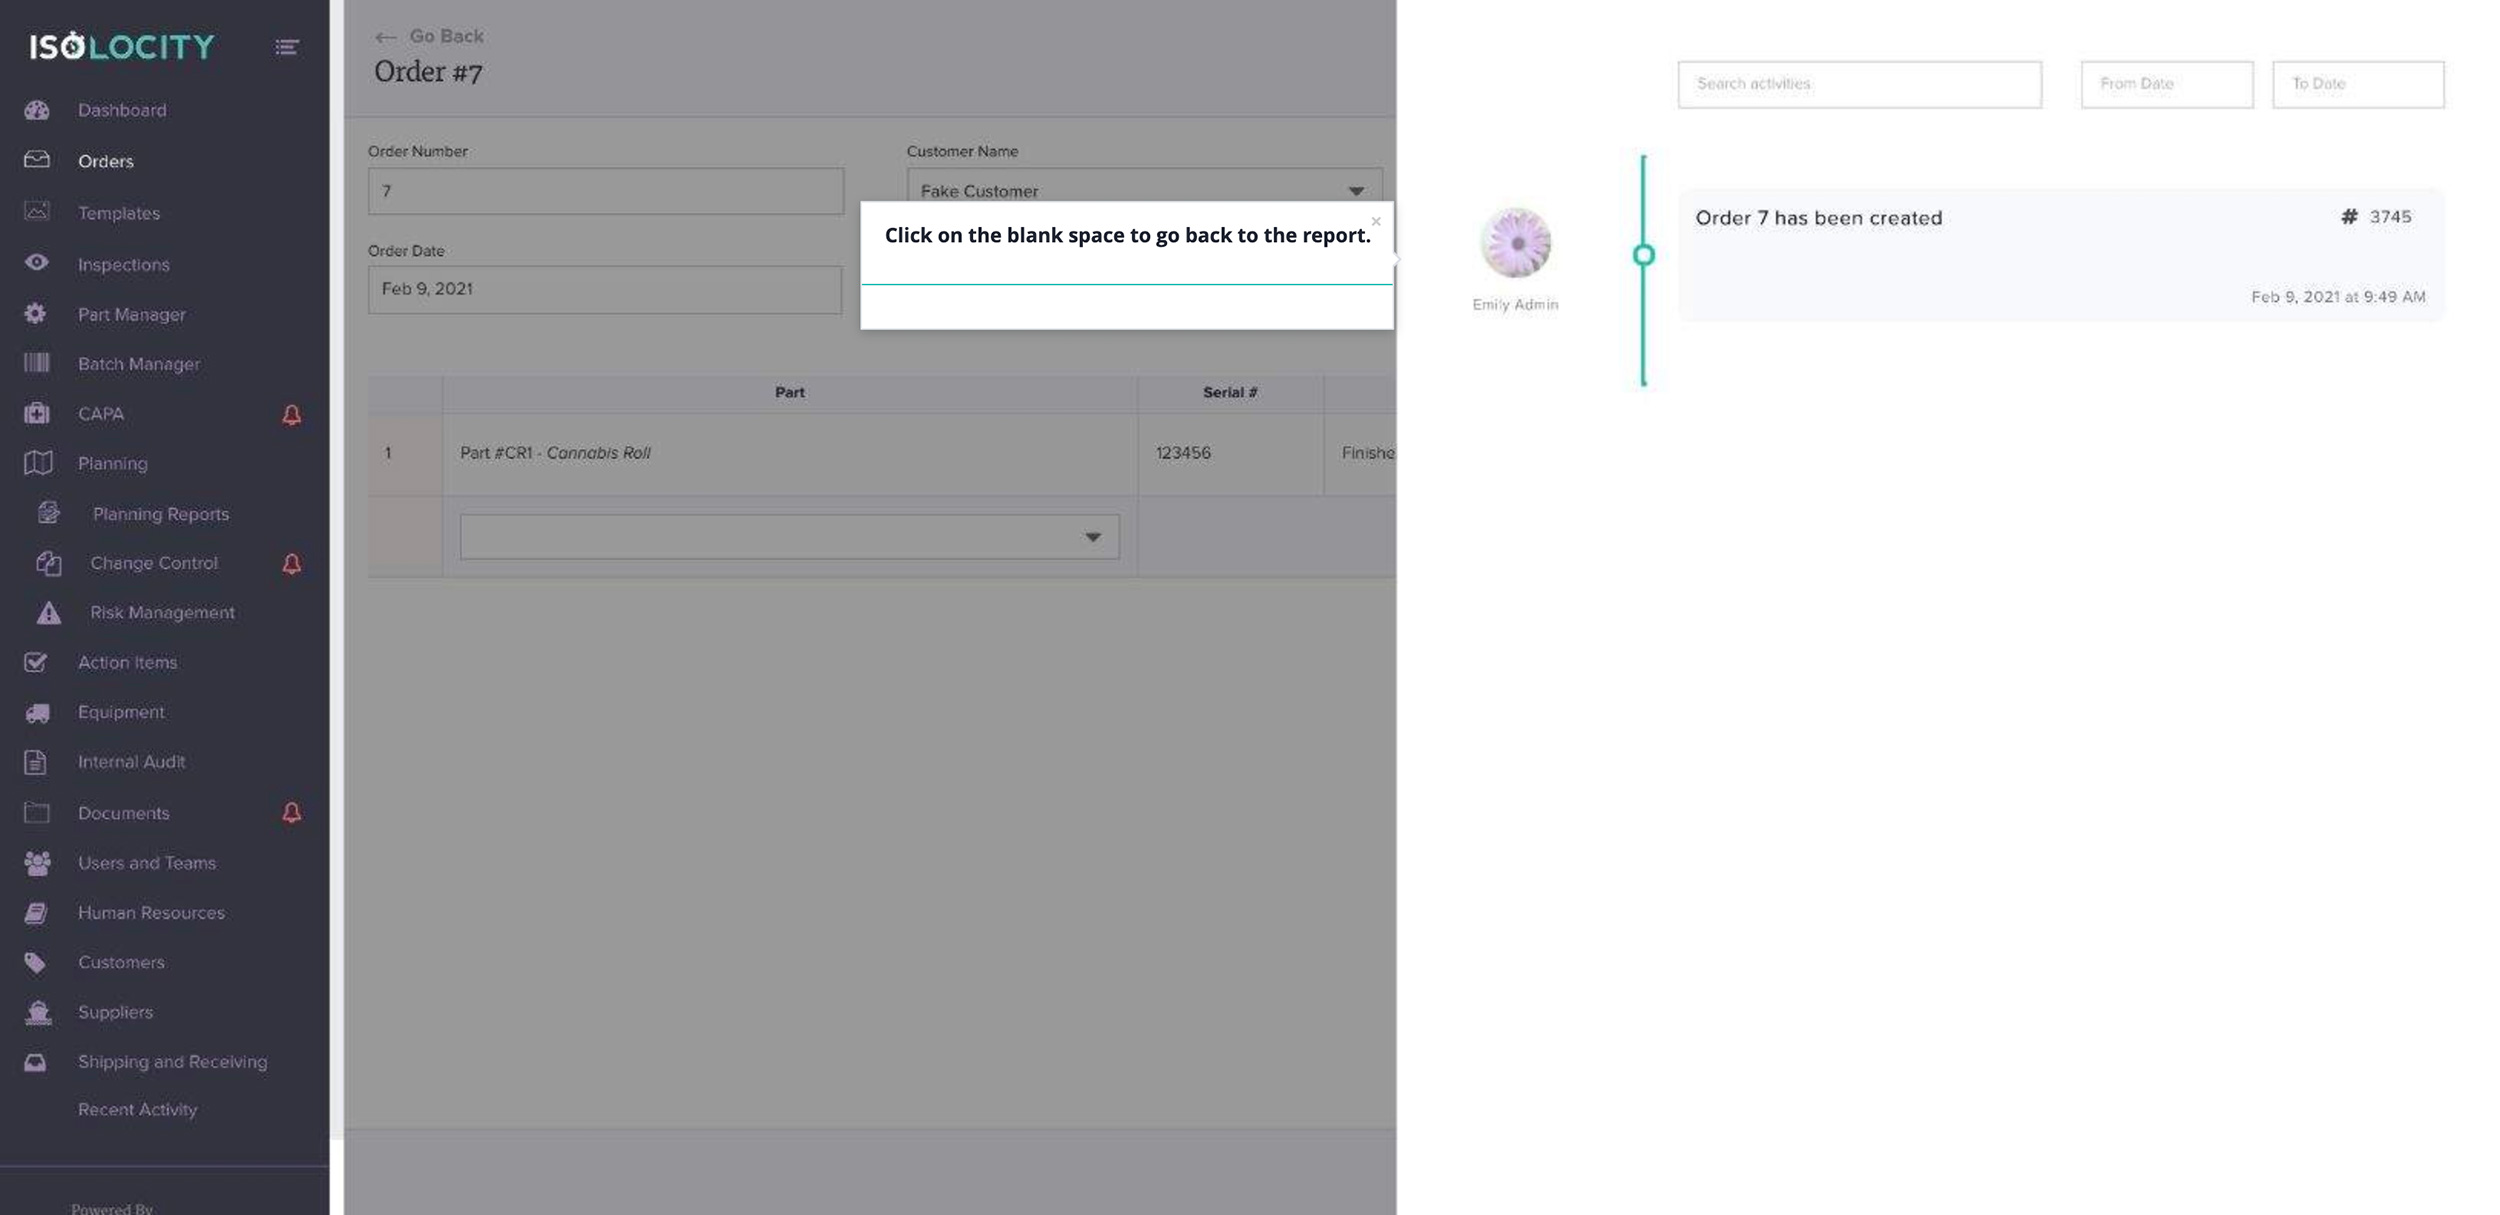Click 'Feb 9, 2021 at 9:49 AM' timestamp
Screen dimensions: 2500x1215
click(2338, 297)
